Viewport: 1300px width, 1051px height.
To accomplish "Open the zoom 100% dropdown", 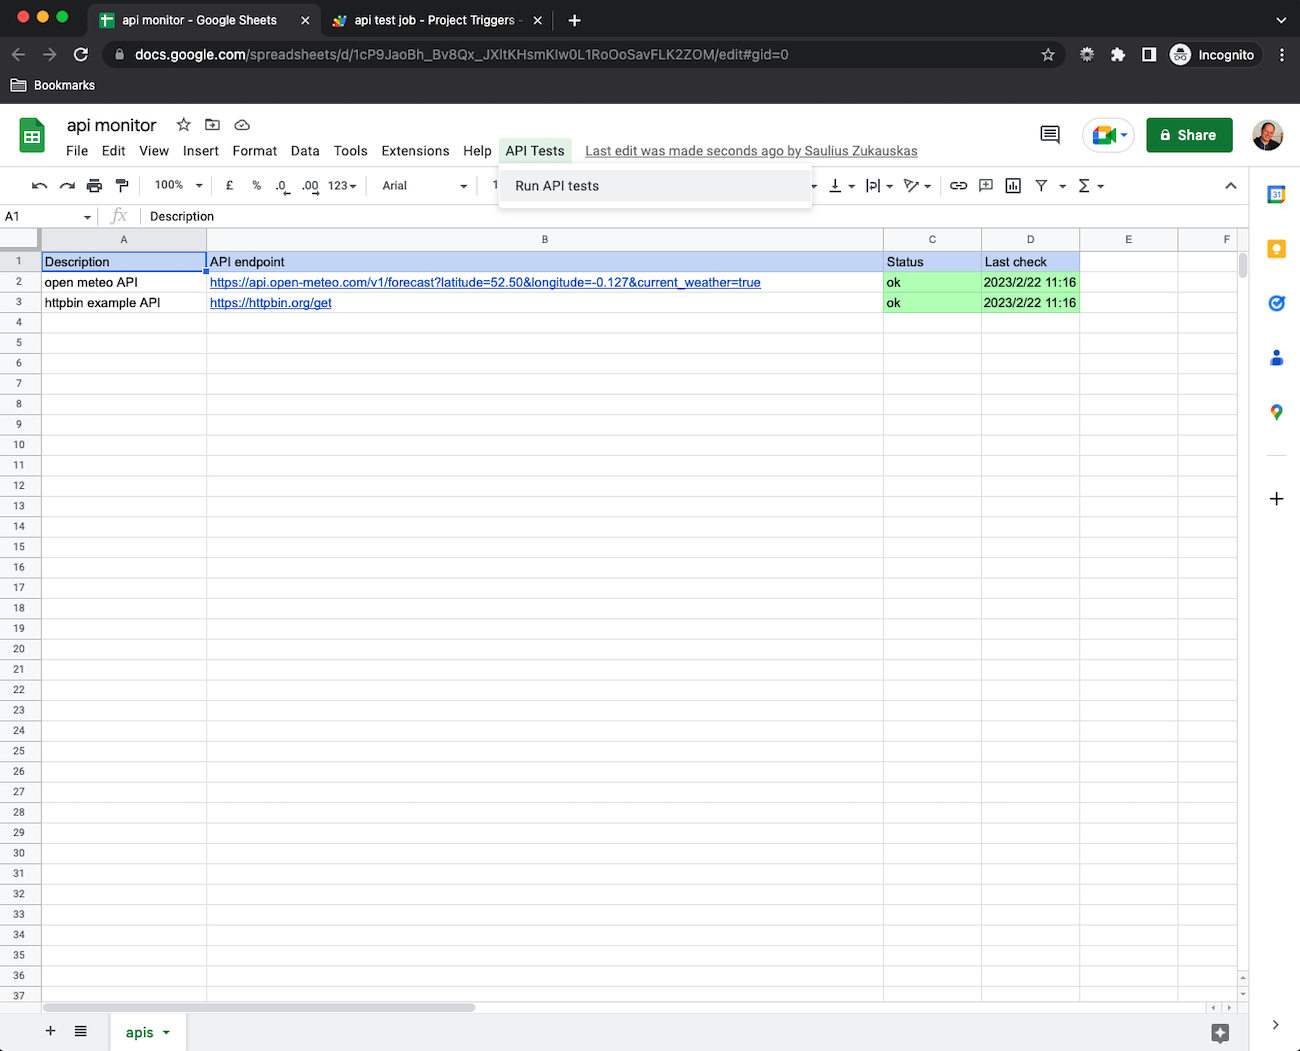I will tap(178, 186).
